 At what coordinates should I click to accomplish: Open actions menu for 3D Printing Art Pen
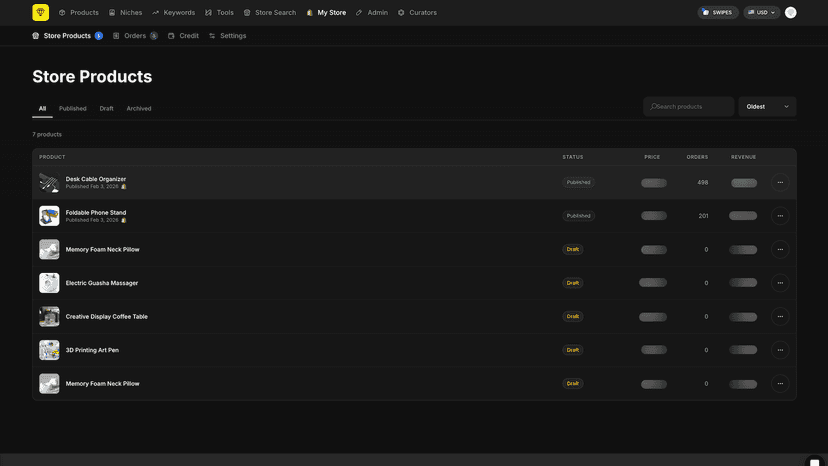(780, 350)
